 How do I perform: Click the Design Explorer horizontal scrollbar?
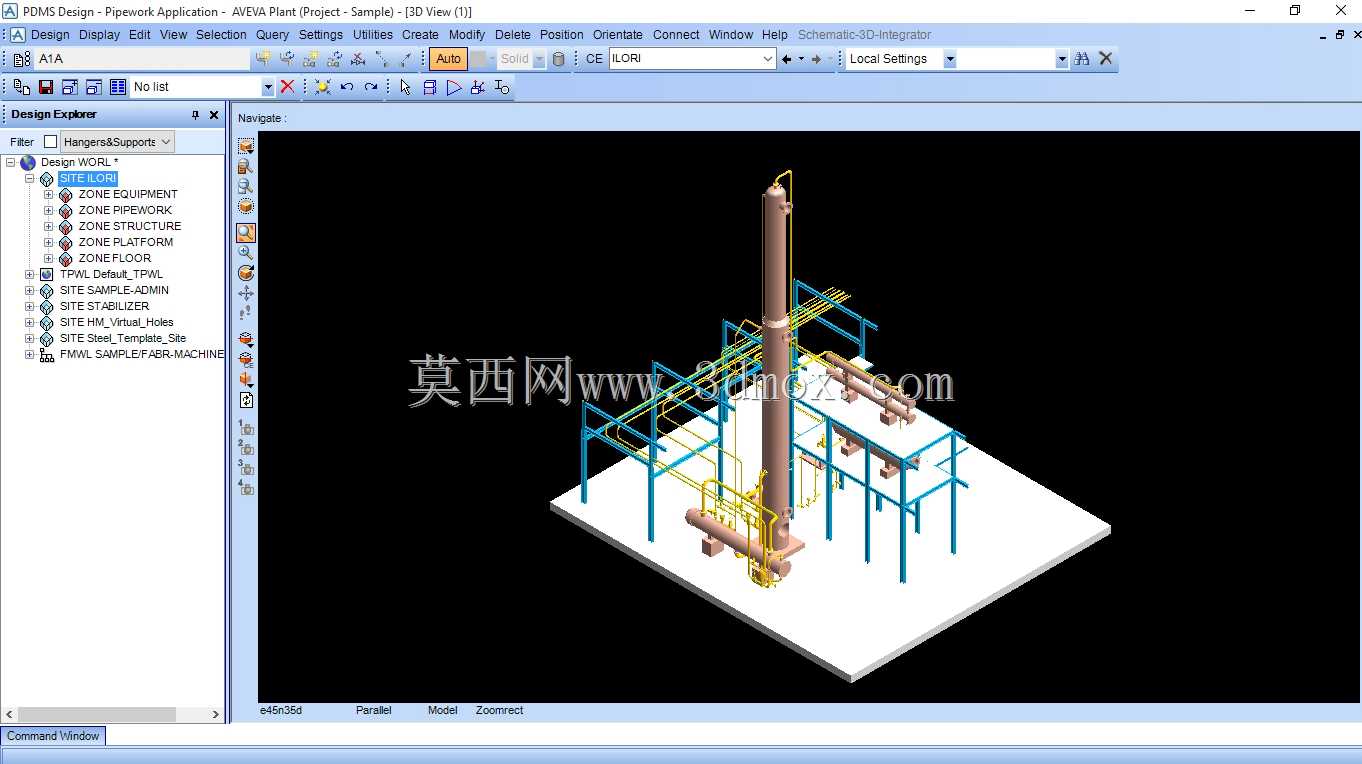(x=98, y=714)
